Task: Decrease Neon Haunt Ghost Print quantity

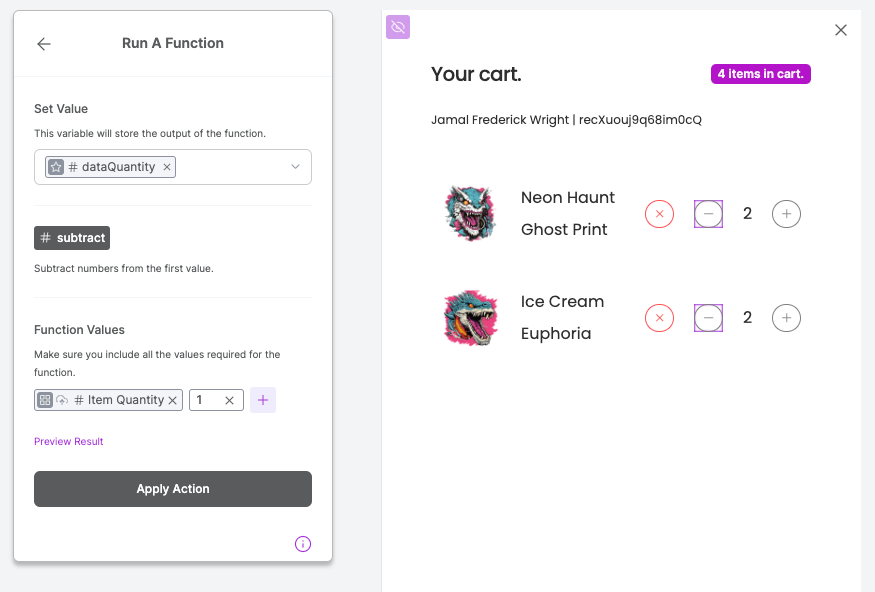Action: [x=708, y=214]
